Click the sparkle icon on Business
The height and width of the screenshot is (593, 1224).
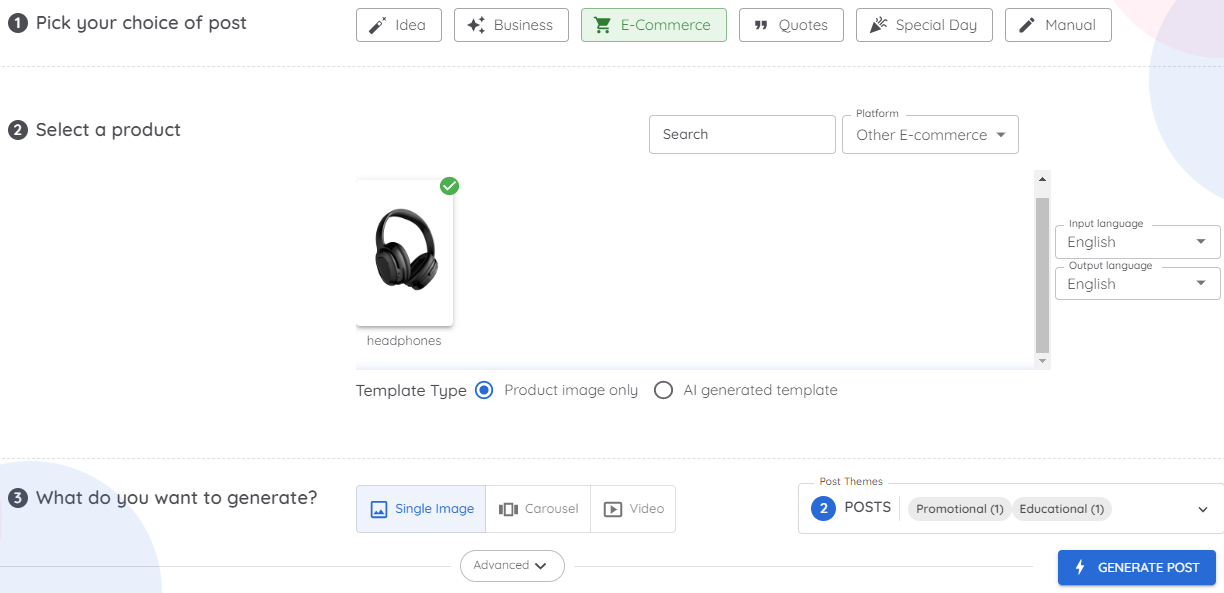tap(477, 25)
